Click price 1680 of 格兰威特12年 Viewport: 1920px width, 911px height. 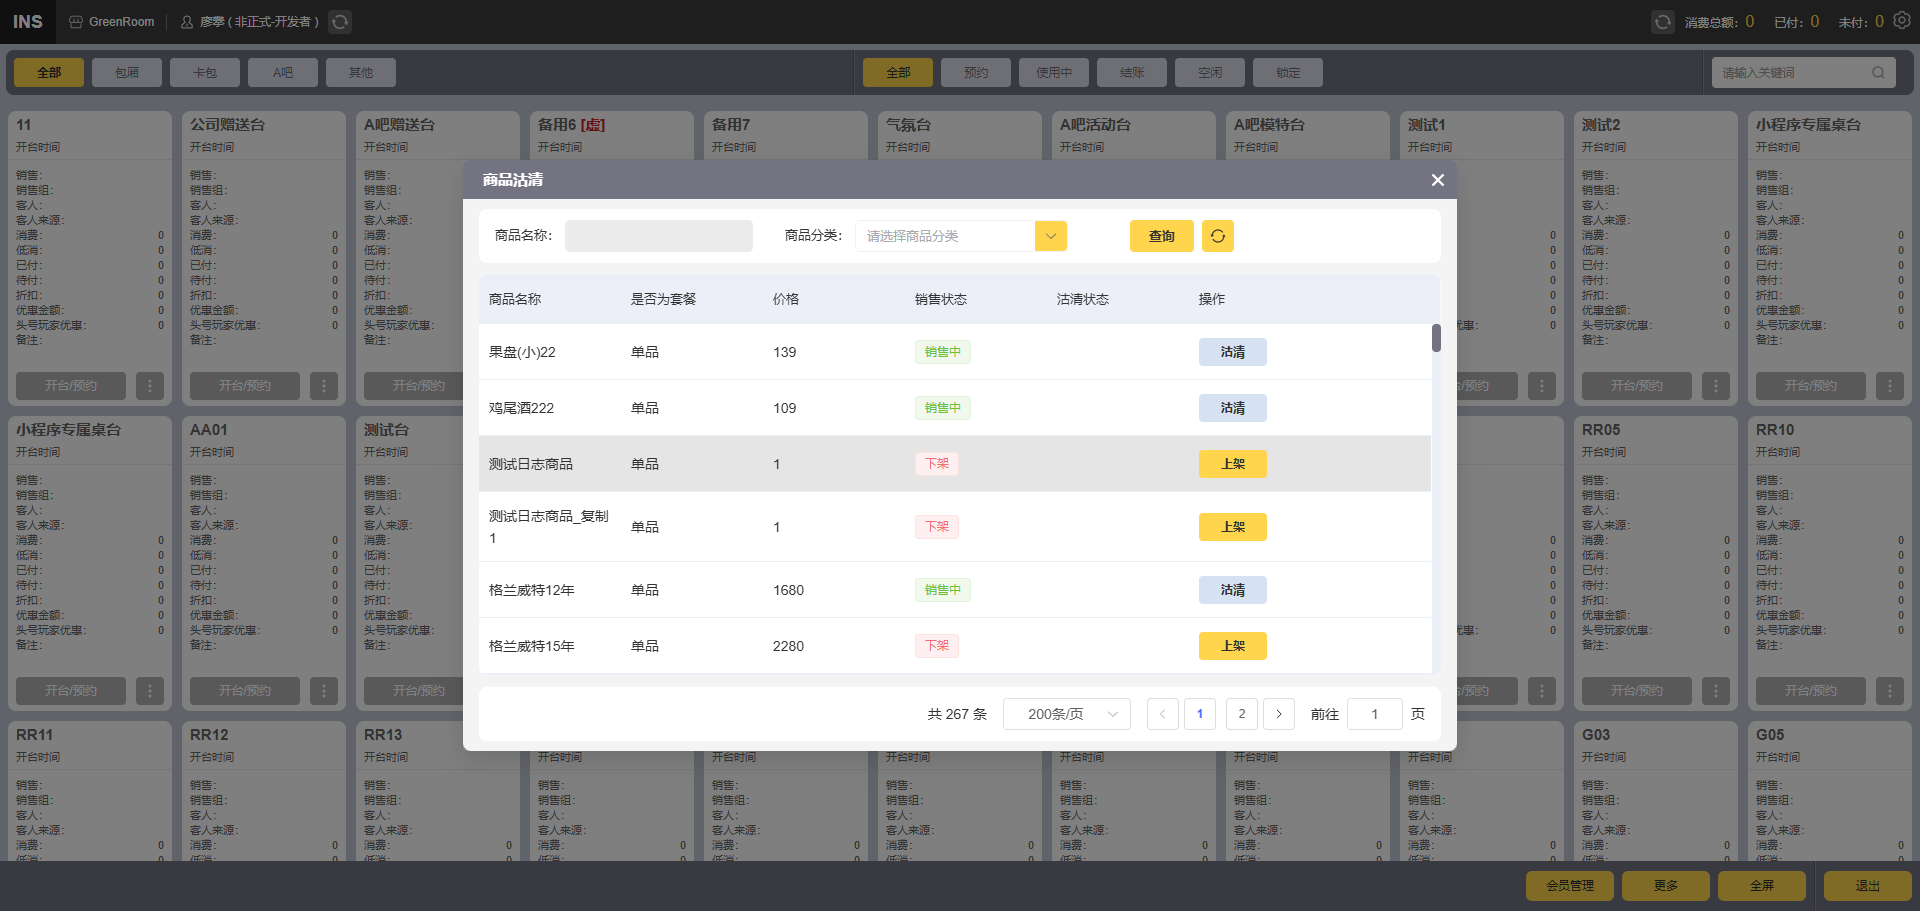pyautogui.click(x=788, y=590)
